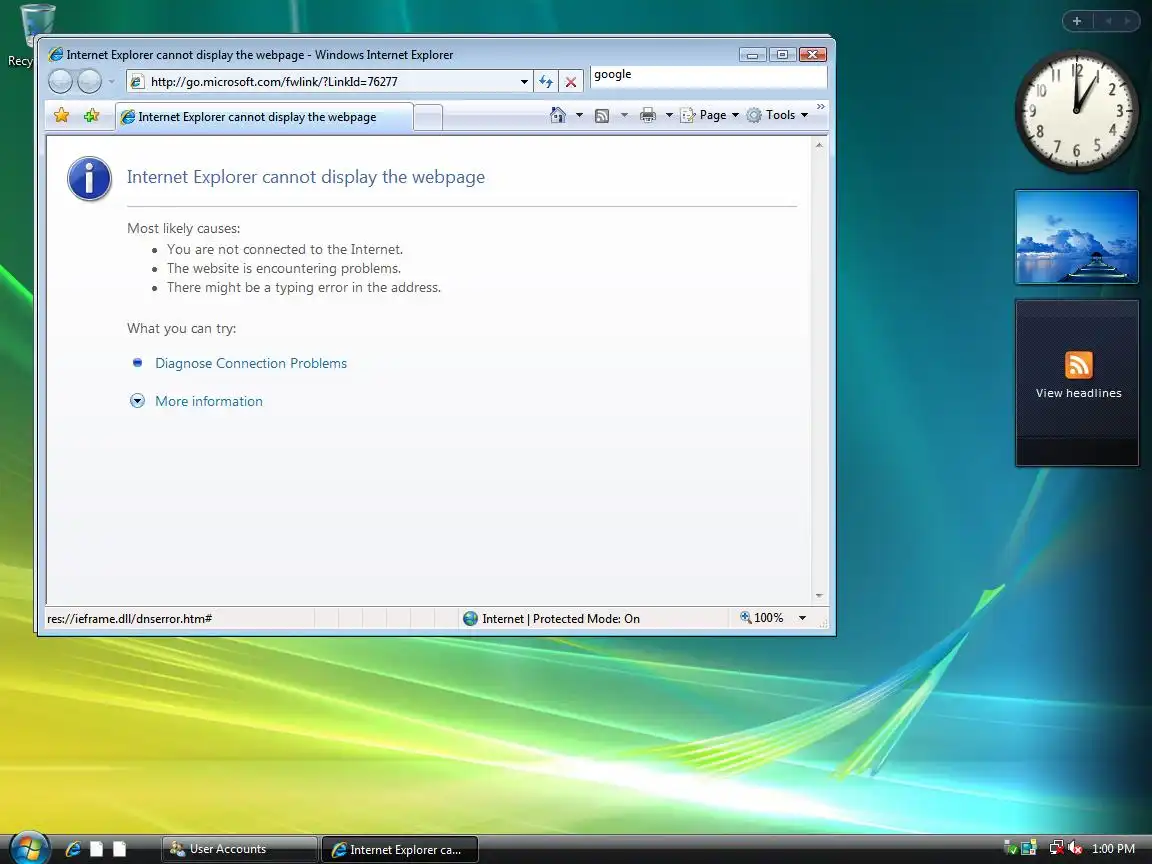The height and width of the screenshot is (864, 1152).
Task: Click the taskbar clock showing 1:00 PM
Action: 1113,849
